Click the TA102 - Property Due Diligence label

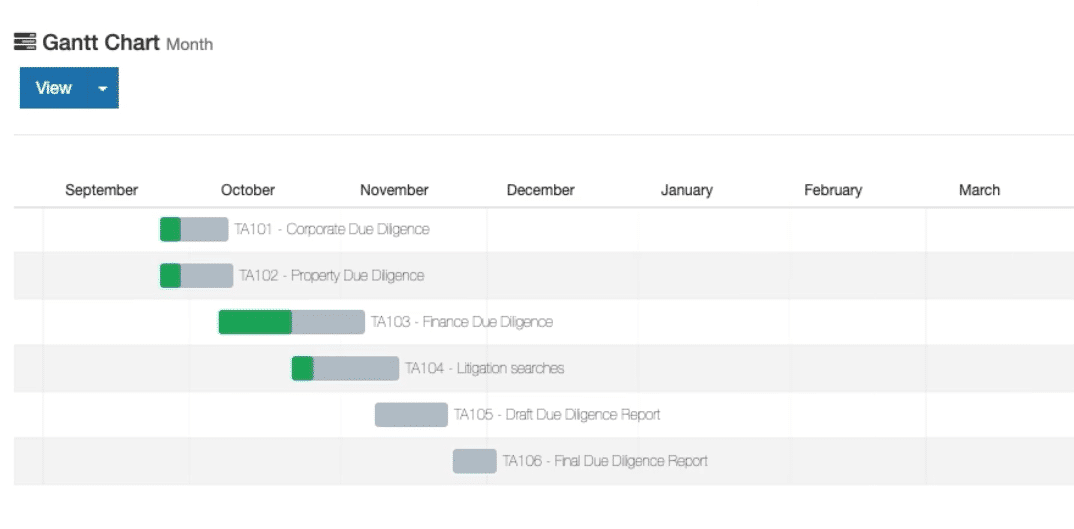pos(331,276)
